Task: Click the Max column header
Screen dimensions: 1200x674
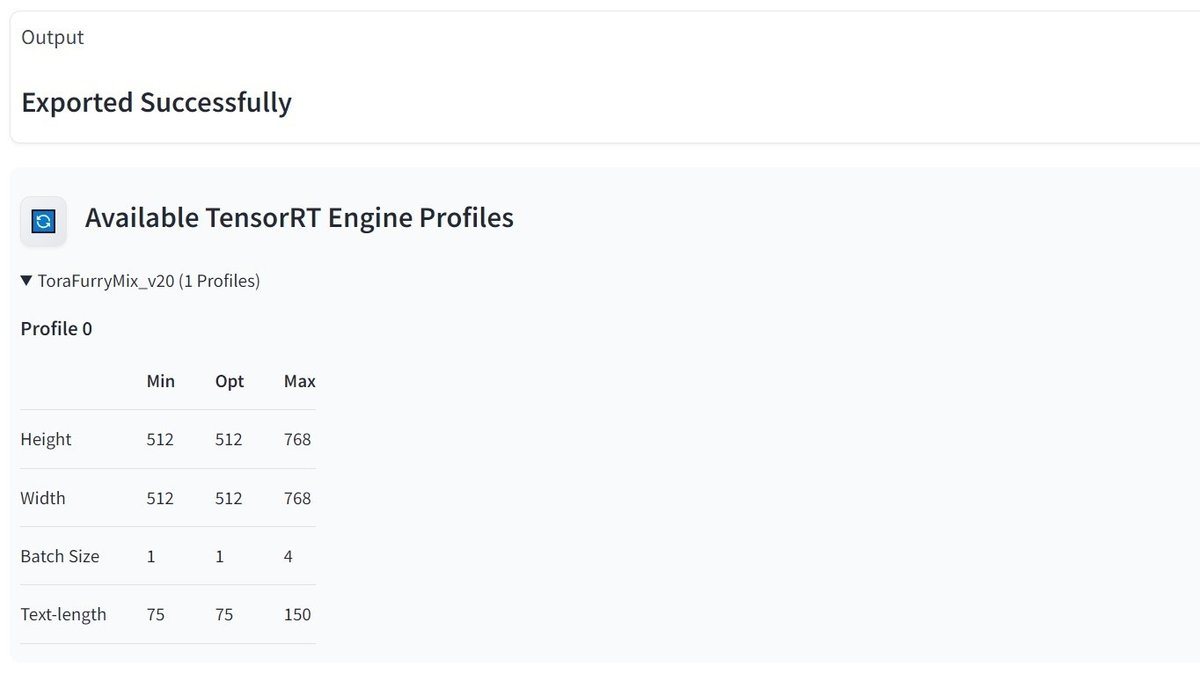Action: (x=299, y=381)
